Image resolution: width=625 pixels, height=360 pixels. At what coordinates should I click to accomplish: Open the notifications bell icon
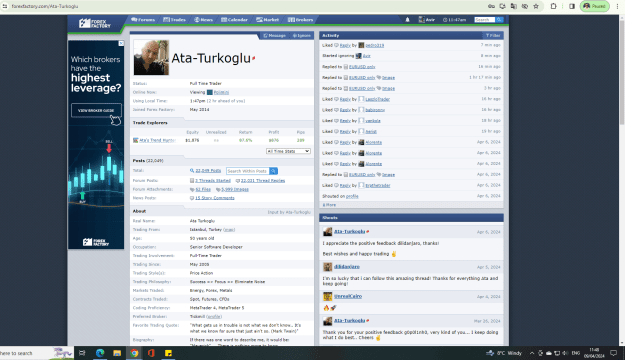[407, 20]
